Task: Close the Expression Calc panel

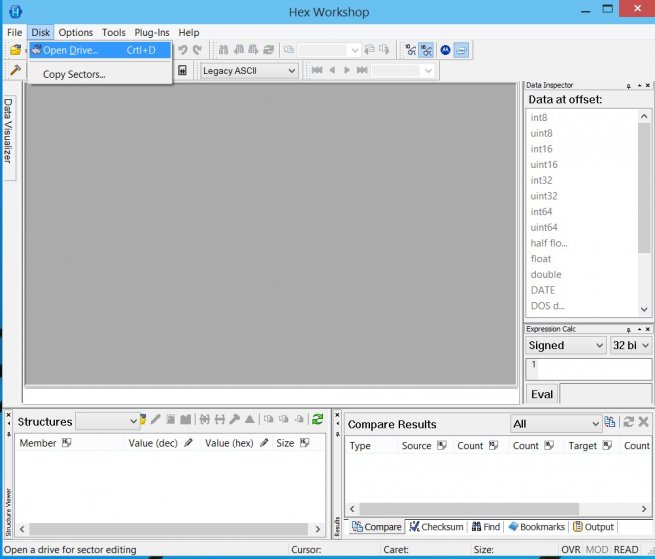Action: tap(648, 329)
